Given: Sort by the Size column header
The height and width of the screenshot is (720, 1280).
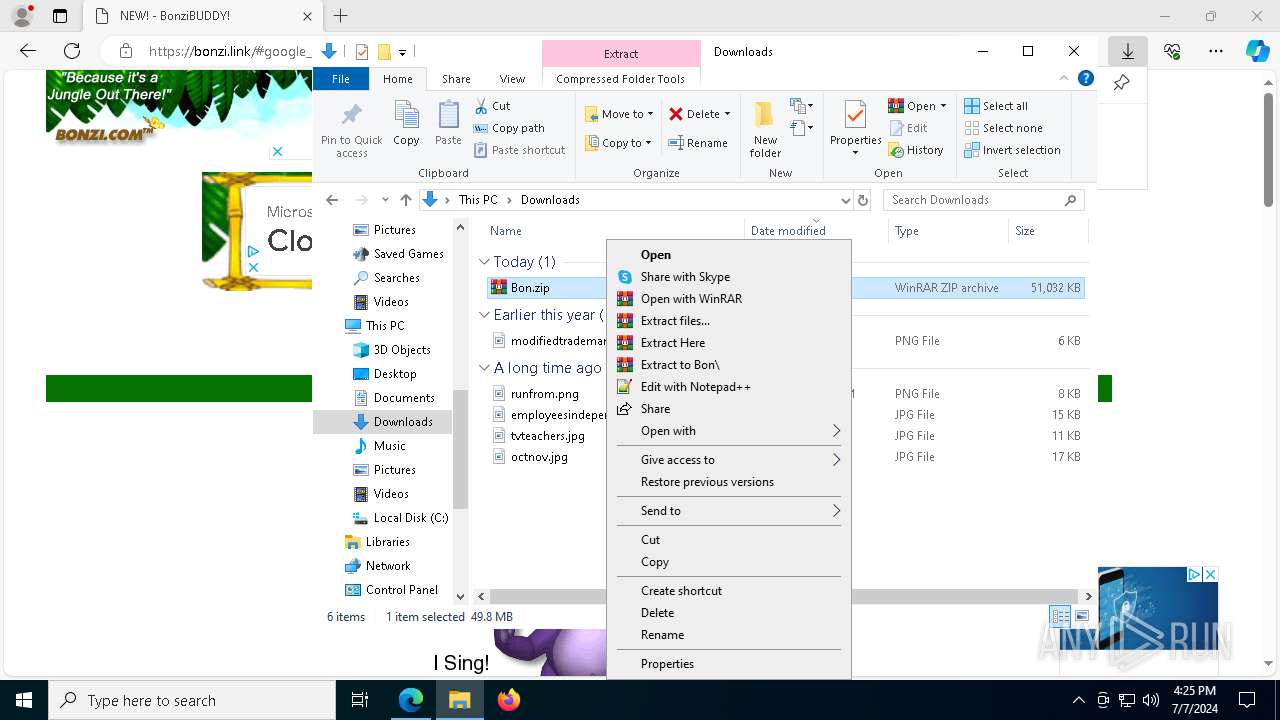Looking at the screenshot, I should pos(1025,231).
